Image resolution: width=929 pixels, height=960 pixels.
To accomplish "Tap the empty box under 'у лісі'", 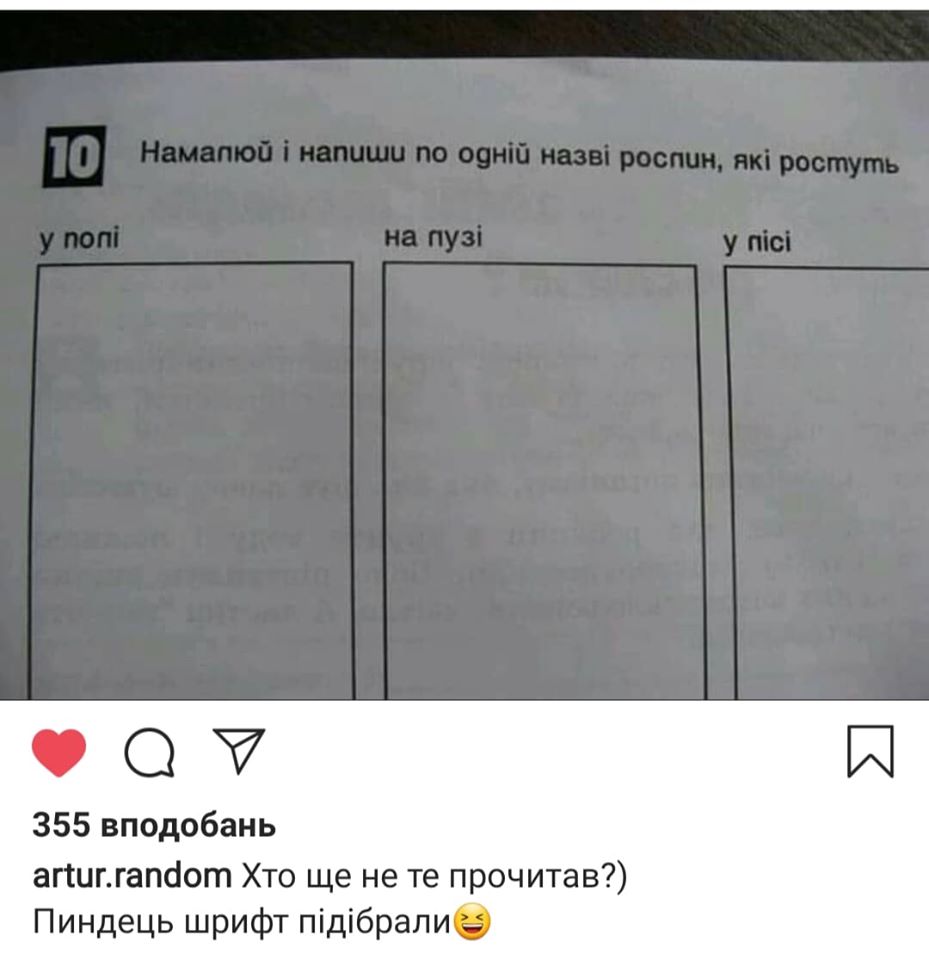I will click(828, 483).
